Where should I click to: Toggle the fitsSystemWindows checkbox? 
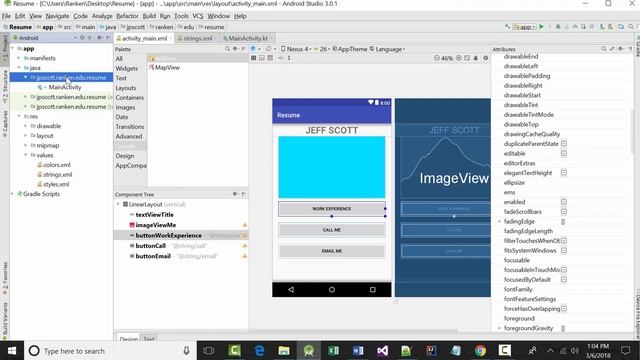coord(564,250)
